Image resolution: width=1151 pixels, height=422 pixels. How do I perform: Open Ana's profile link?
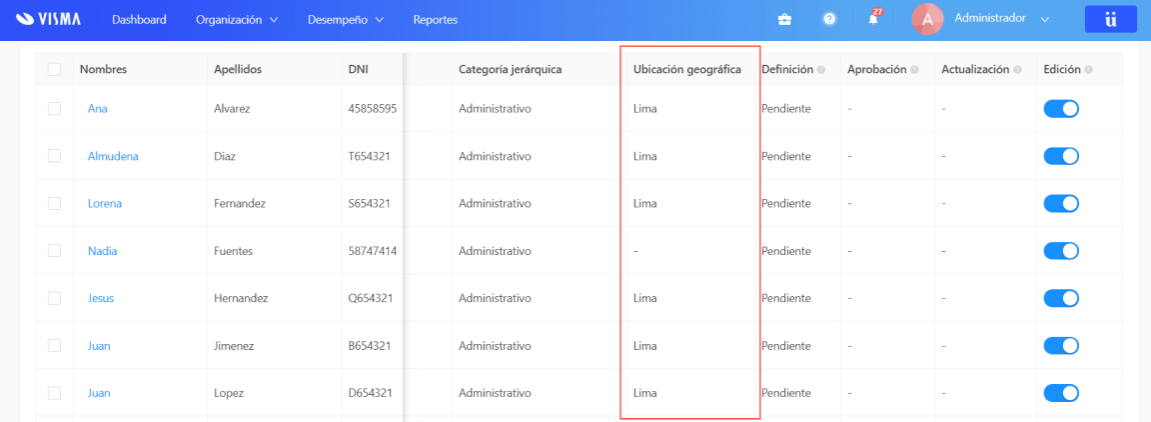click(98, 109)
